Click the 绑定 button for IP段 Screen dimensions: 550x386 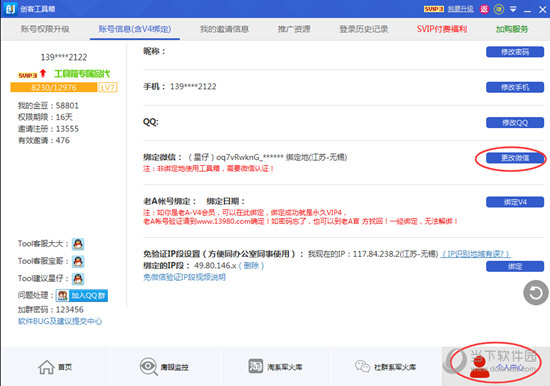(x=515, y=266)
